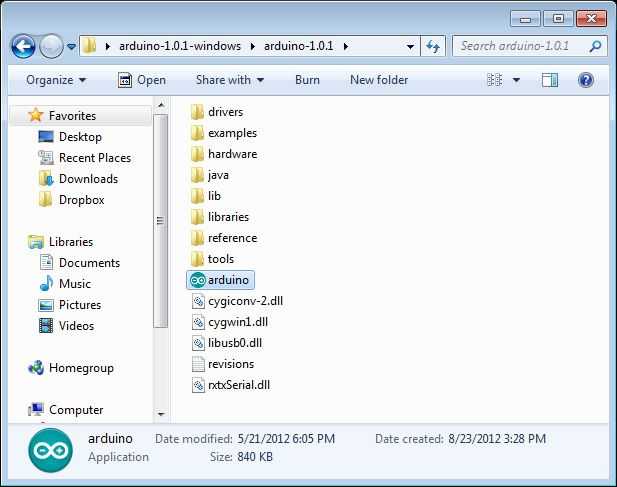The image size is (617, 487).
Task: Select the arduino application icon in list
Action: [x=198, y=280]
